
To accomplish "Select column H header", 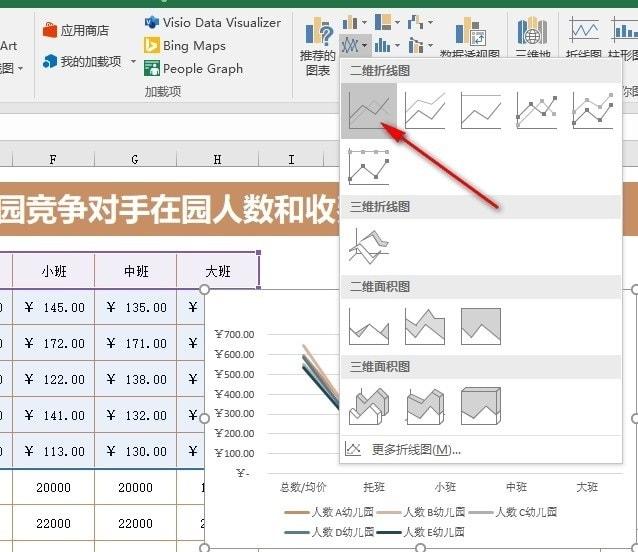I will click(x=217, y=159).
